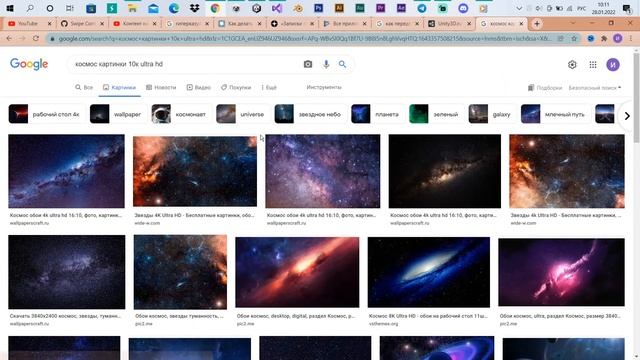Open the blue spiral galaxy 8K thumbnail
This screenshot has width=640, height=360.
(429, 272)
